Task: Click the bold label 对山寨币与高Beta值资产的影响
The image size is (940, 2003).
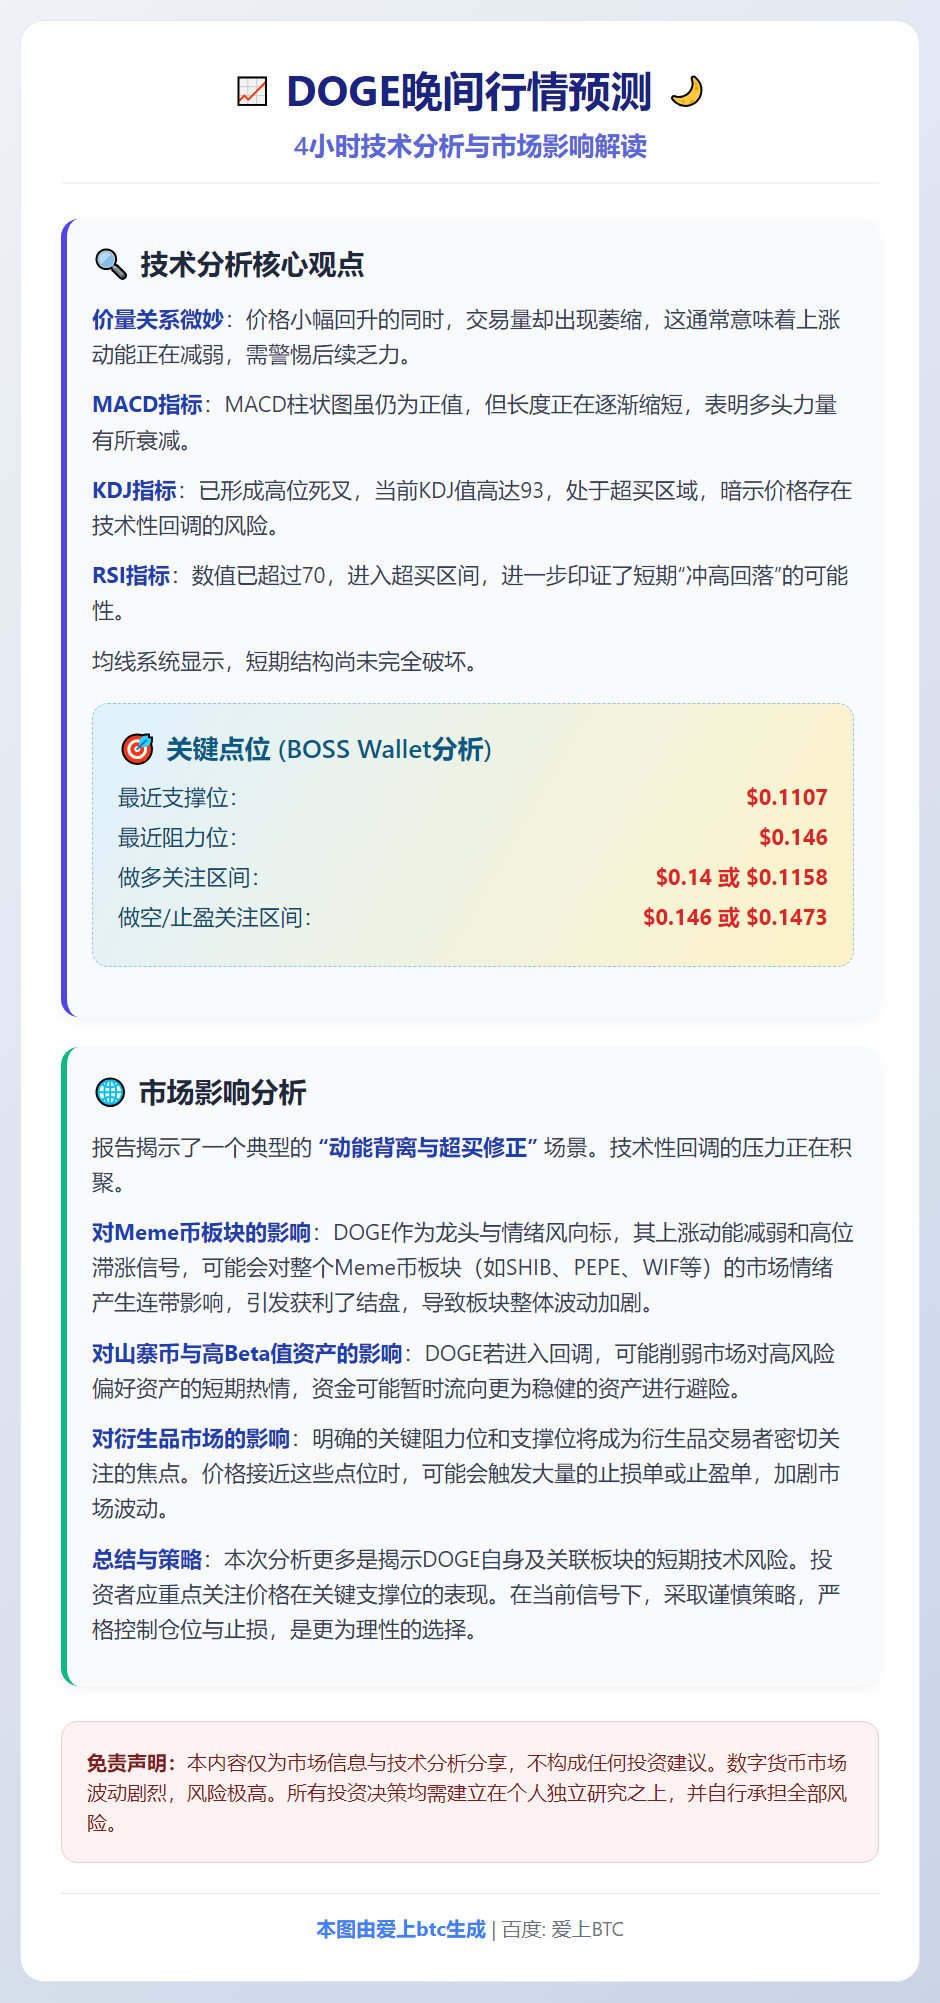Action: click(247, 1354)
